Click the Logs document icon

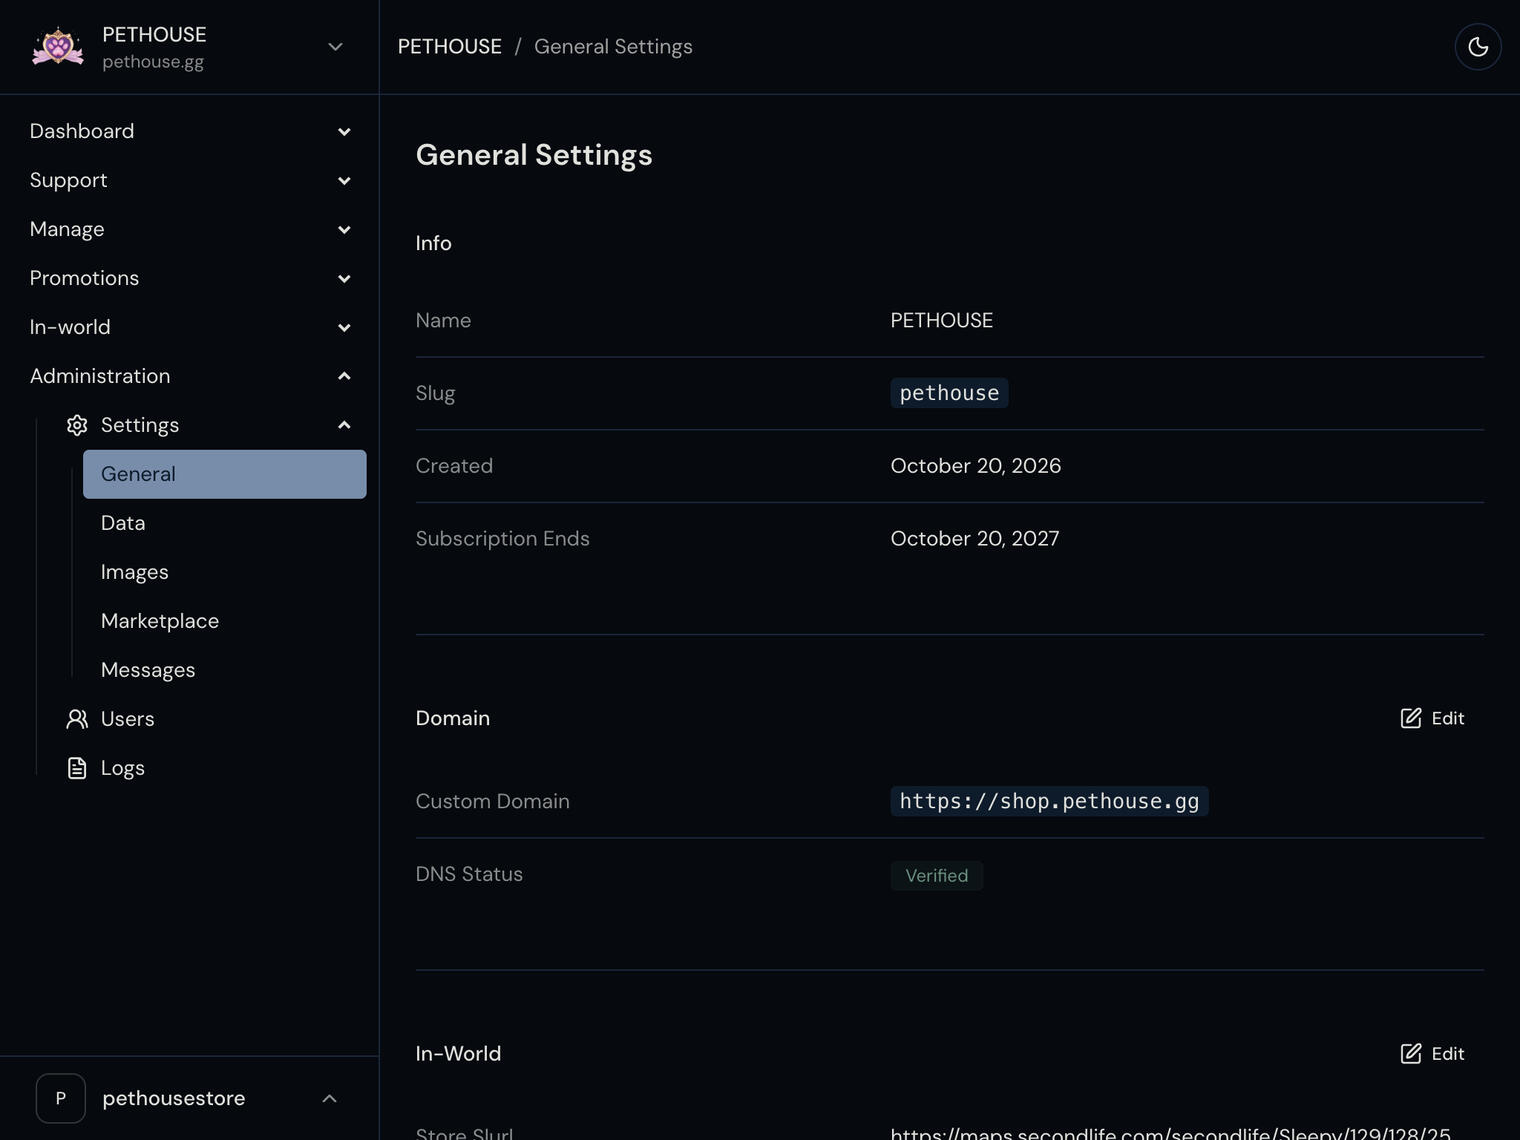(x=77, y=768)
